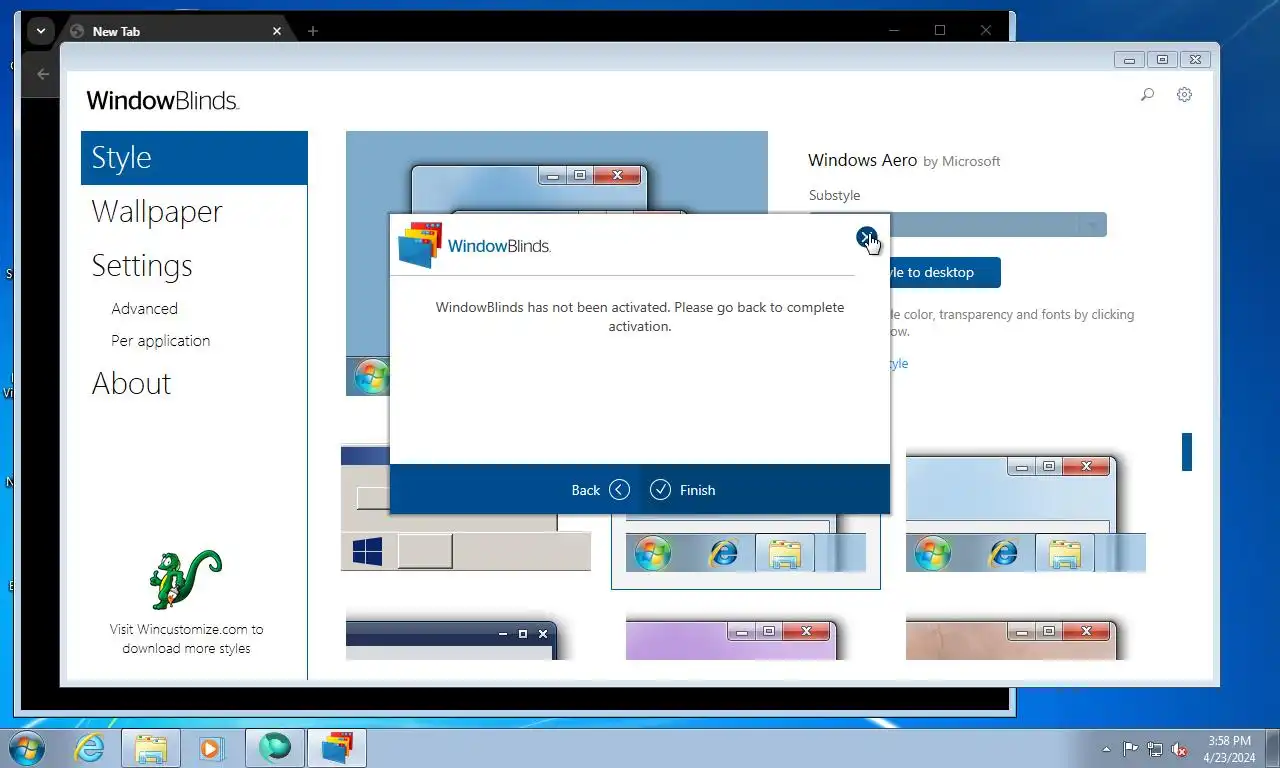
Task: Open Per application settings
Action: pyautogui.click(x=160, y=341)
